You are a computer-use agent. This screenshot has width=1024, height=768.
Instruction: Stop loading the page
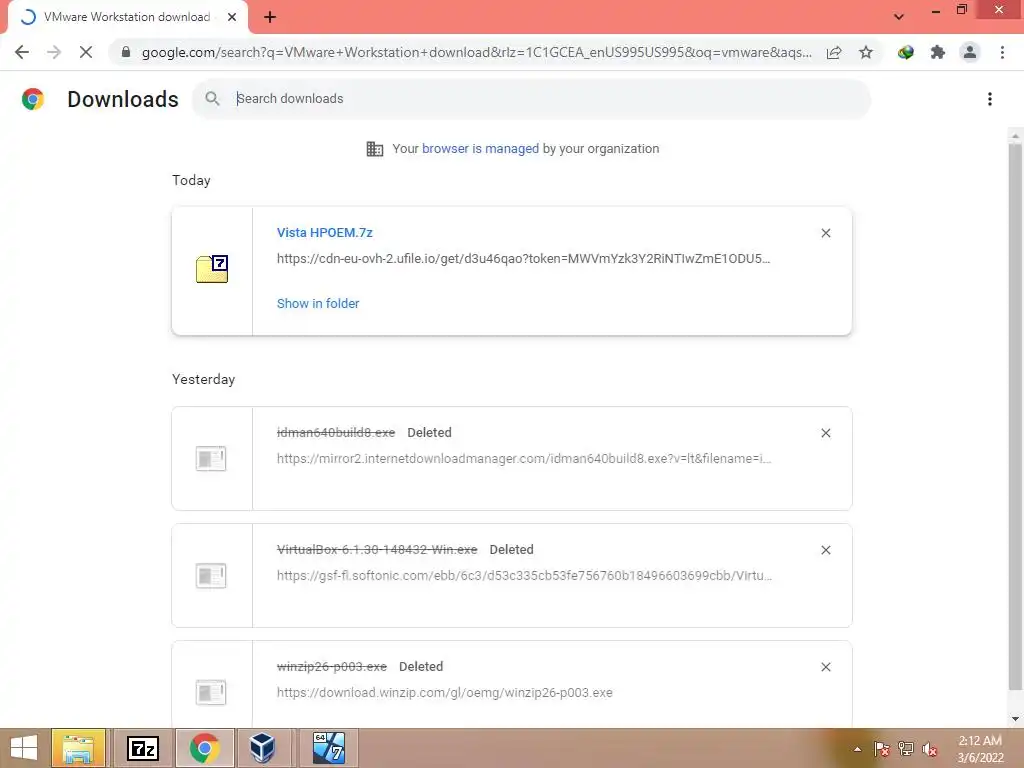coord(86,52)
